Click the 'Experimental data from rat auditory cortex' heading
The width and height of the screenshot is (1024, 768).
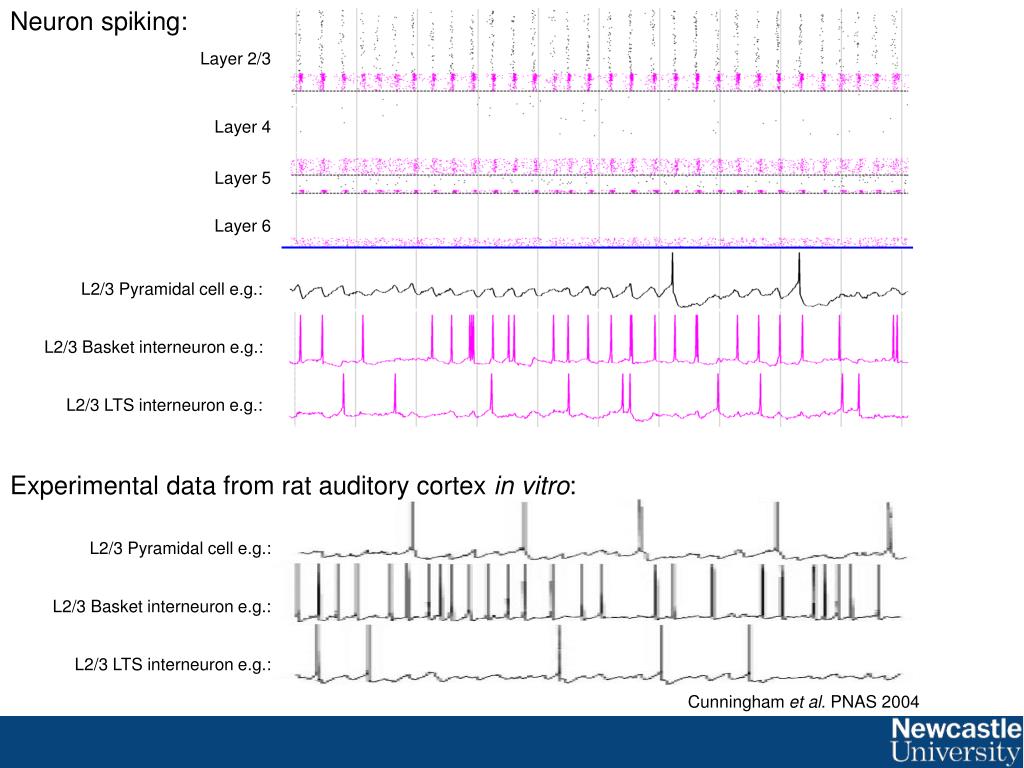pos(293,486)
